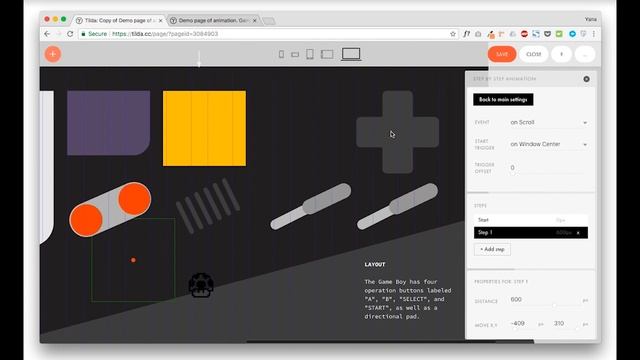Click the Trigger Offset input field
Viewport: 640px width, 360px height.
[548, 168]
